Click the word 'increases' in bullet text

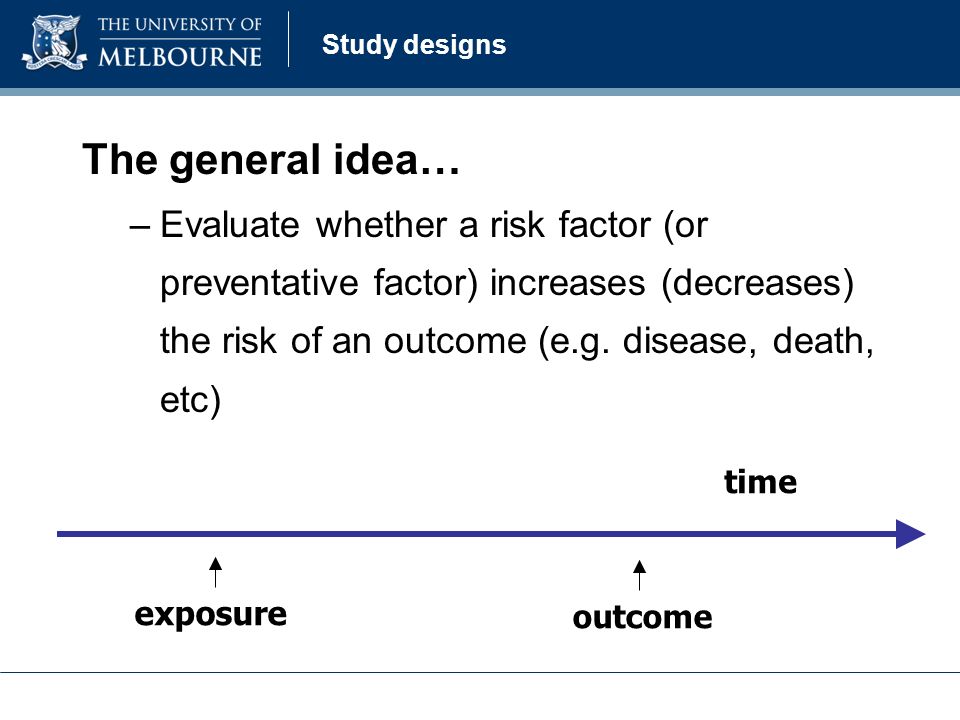(568, 283)
